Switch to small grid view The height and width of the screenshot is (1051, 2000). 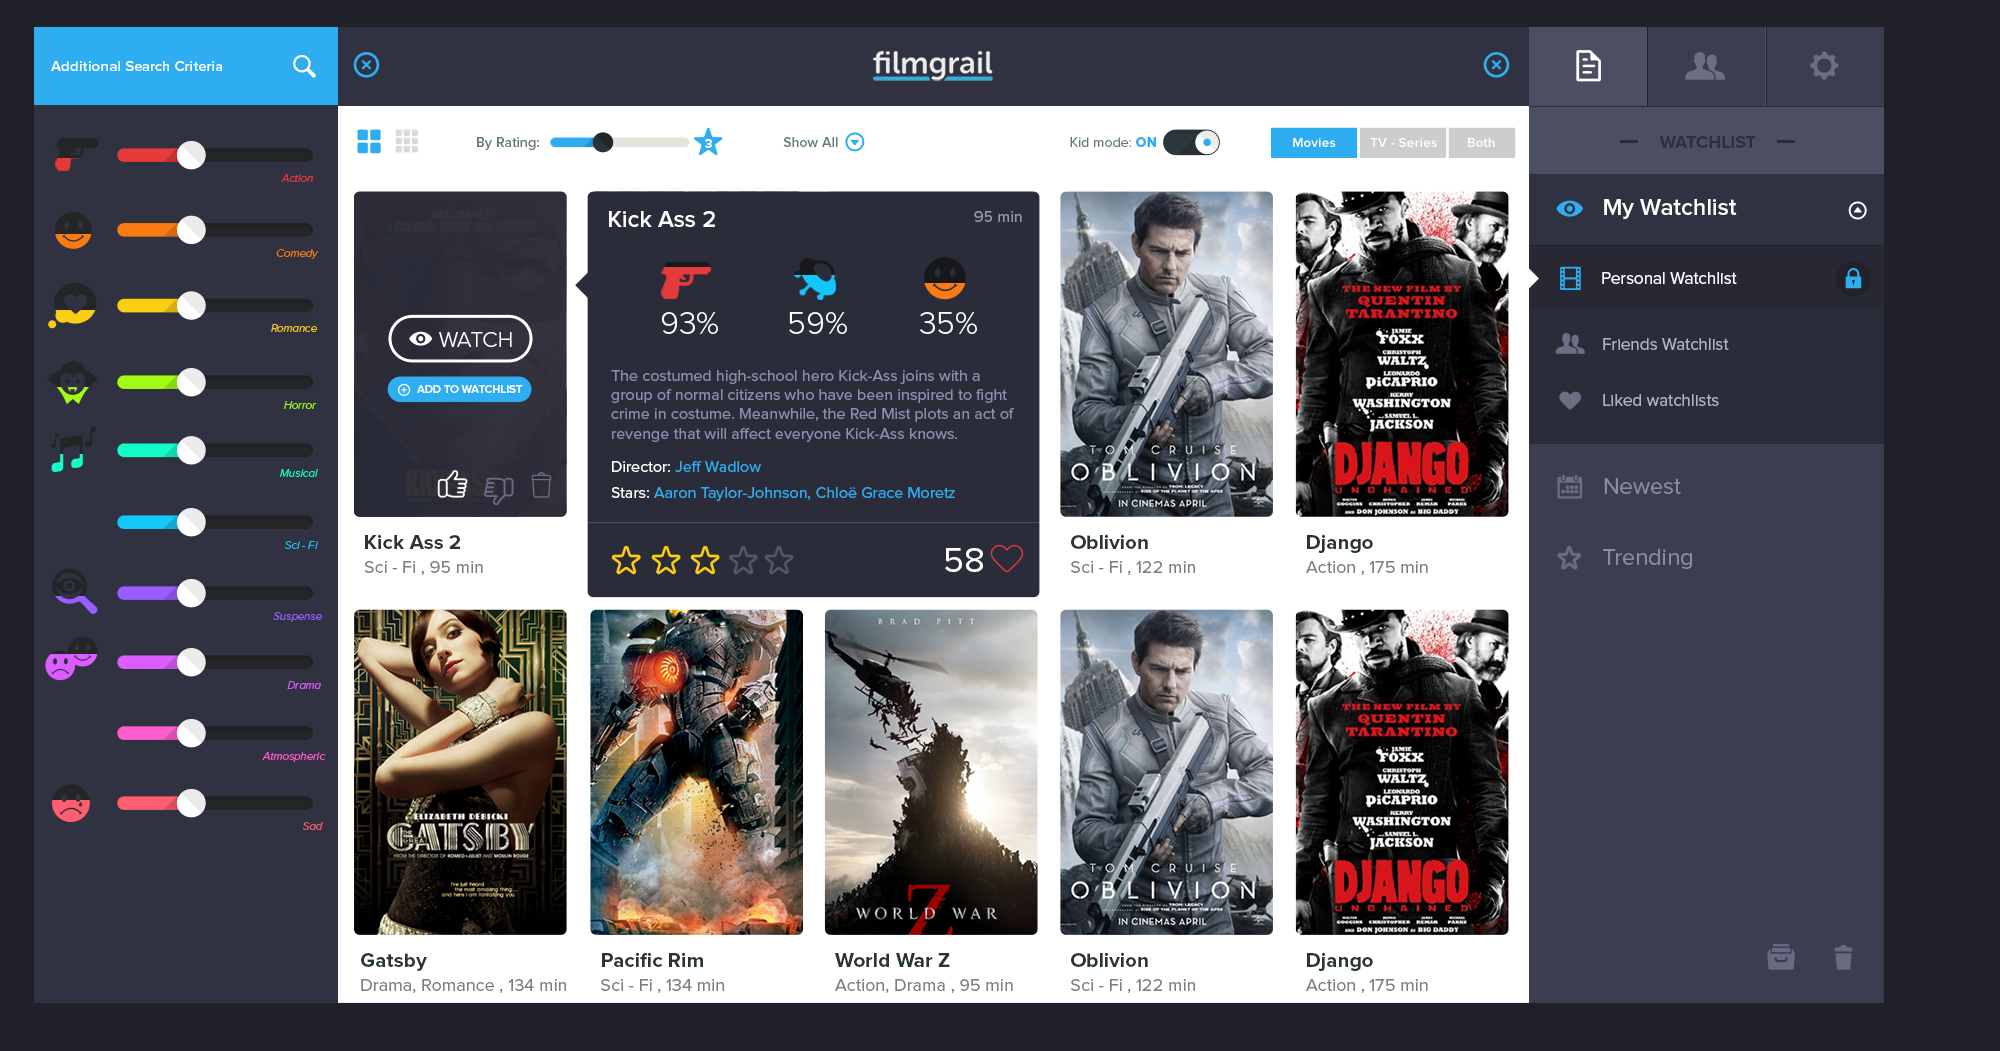(x=407, y=141)
